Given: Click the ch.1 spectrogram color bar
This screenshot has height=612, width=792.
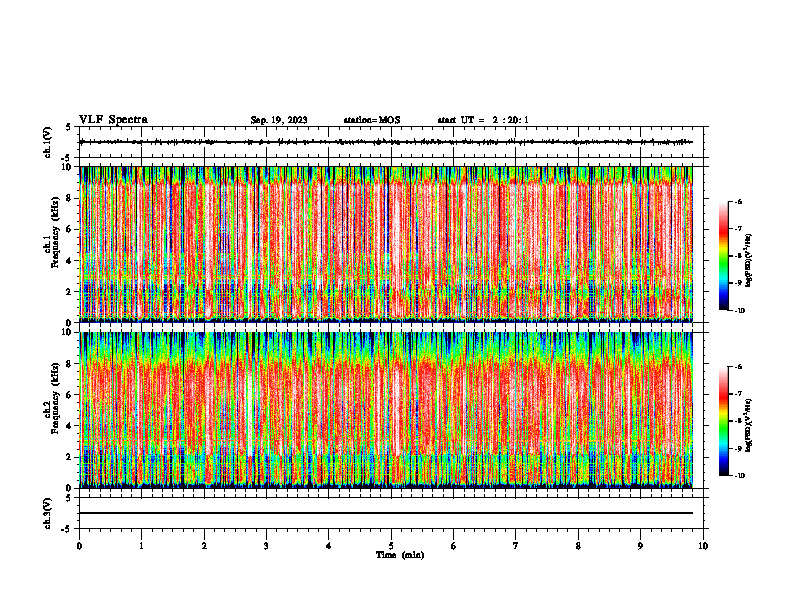Looking at the screenshot, I should point(724,256).
